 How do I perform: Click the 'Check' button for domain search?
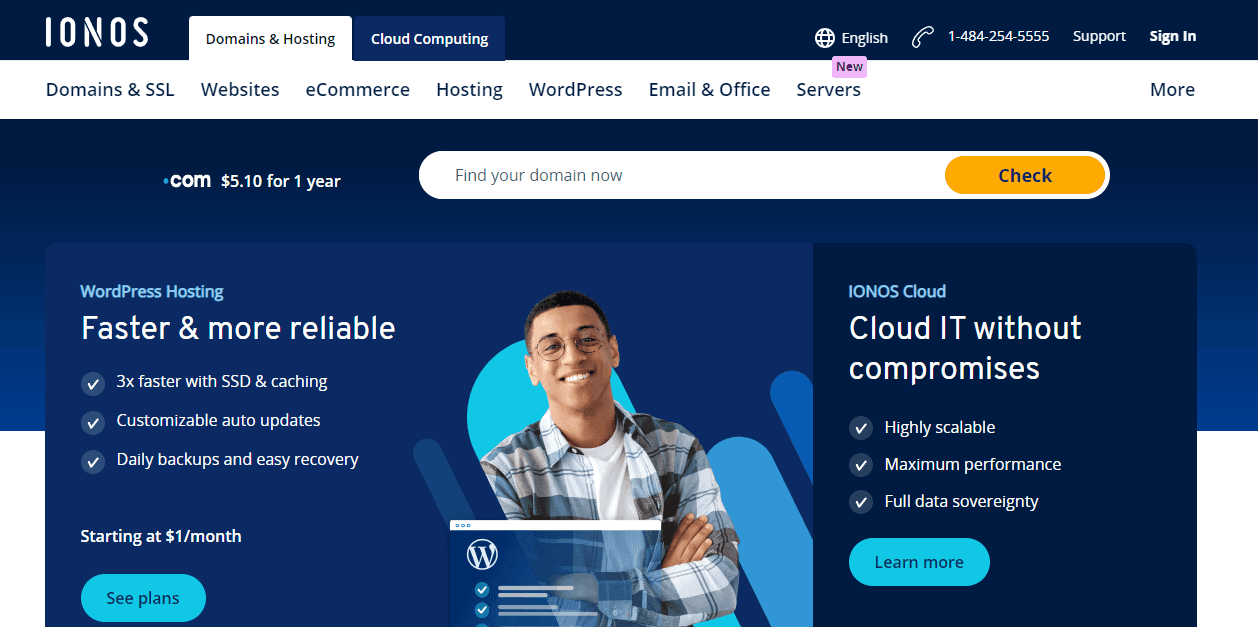pos(1025,175)
